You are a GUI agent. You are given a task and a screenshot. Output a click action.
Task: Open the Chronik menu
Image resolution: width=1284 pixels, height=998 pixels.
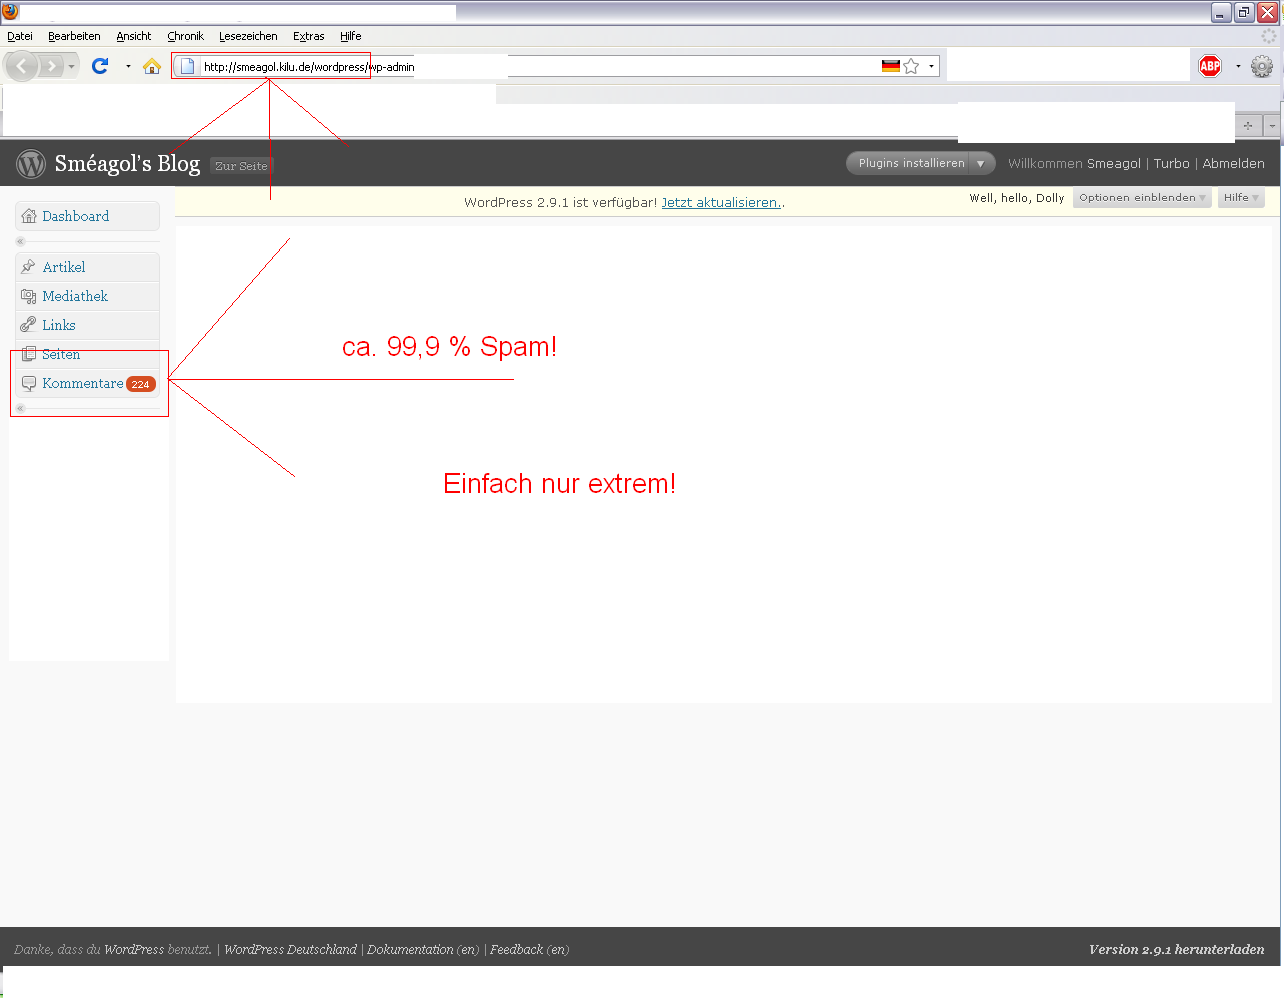click(x=185, y=36)
